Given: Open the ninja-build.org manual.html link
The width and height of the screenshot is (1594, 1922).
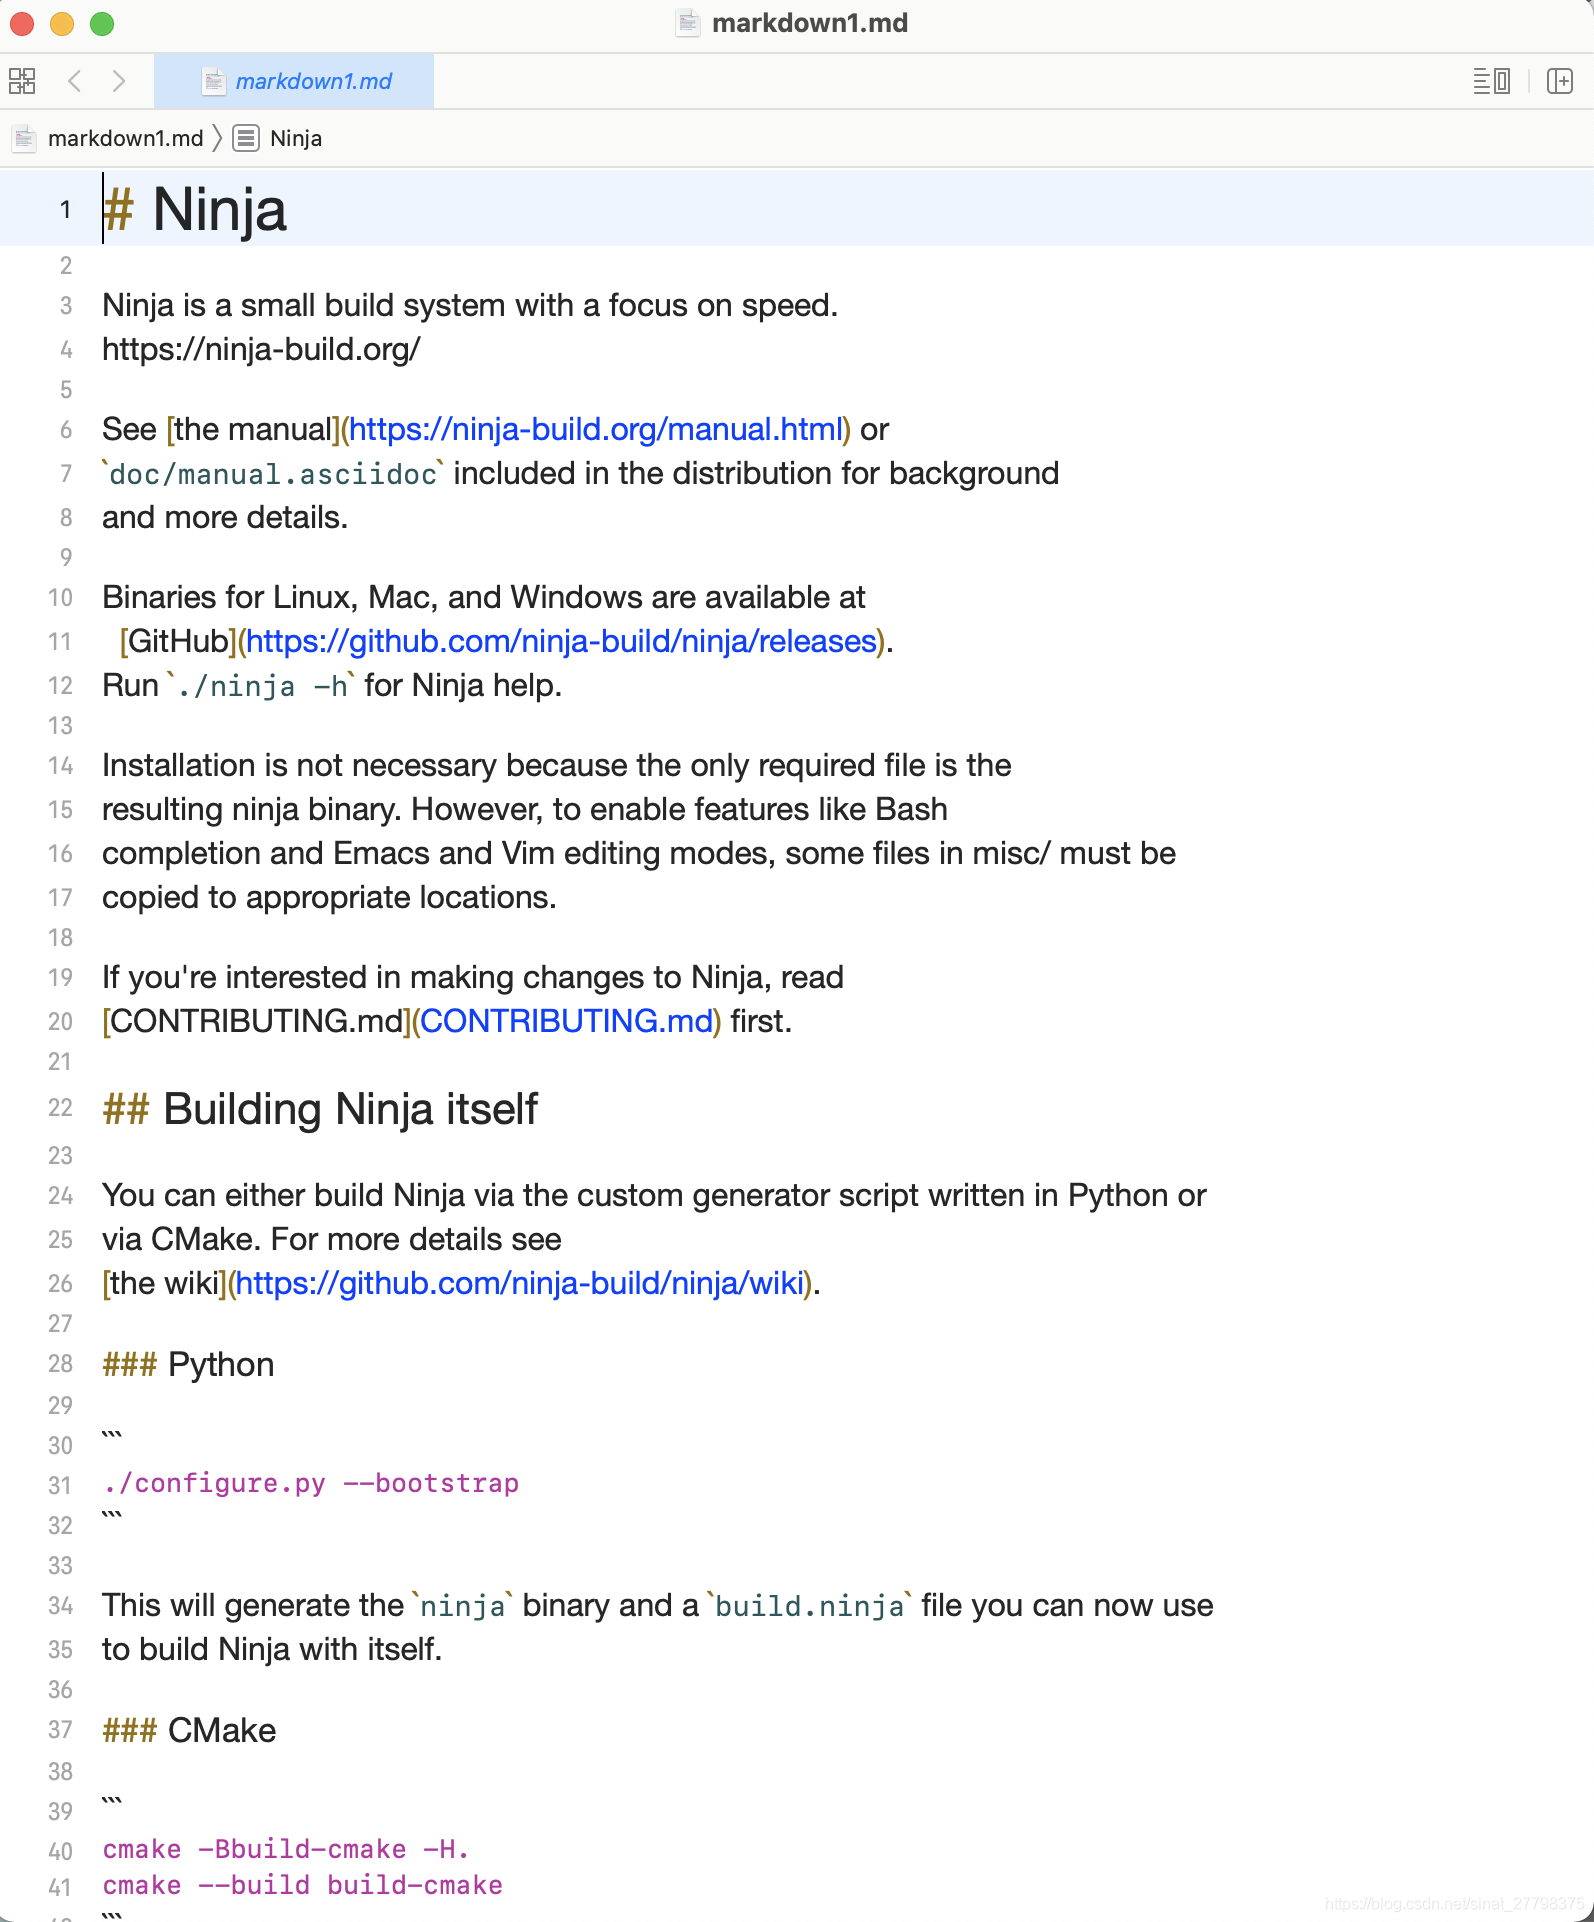Looking at the screenshot, I should 596,429.
